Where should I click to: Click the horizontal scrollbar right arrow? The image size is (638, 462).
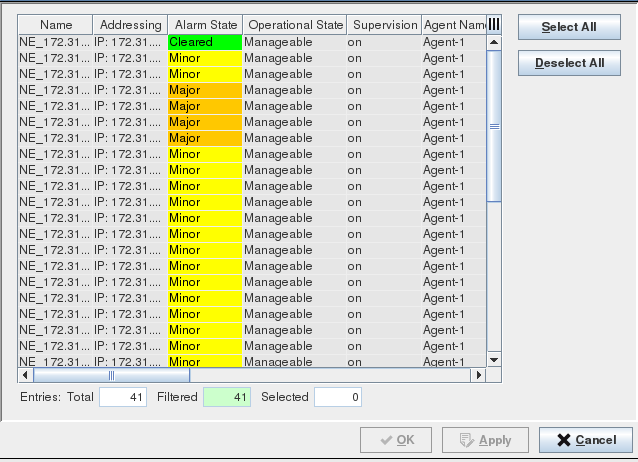(x=479, y=375)
